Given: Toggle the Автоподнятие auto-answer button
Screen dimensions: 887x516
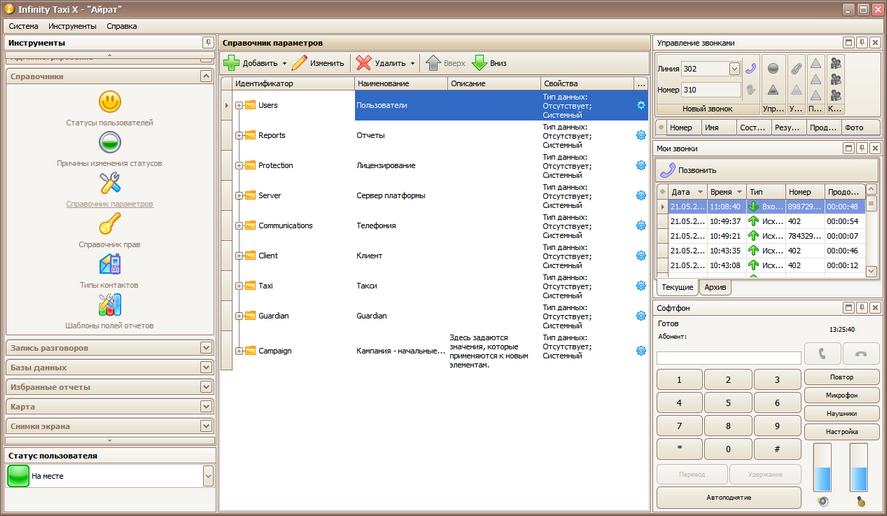Looking at the screenshot, I should click(x=729, y=498).
